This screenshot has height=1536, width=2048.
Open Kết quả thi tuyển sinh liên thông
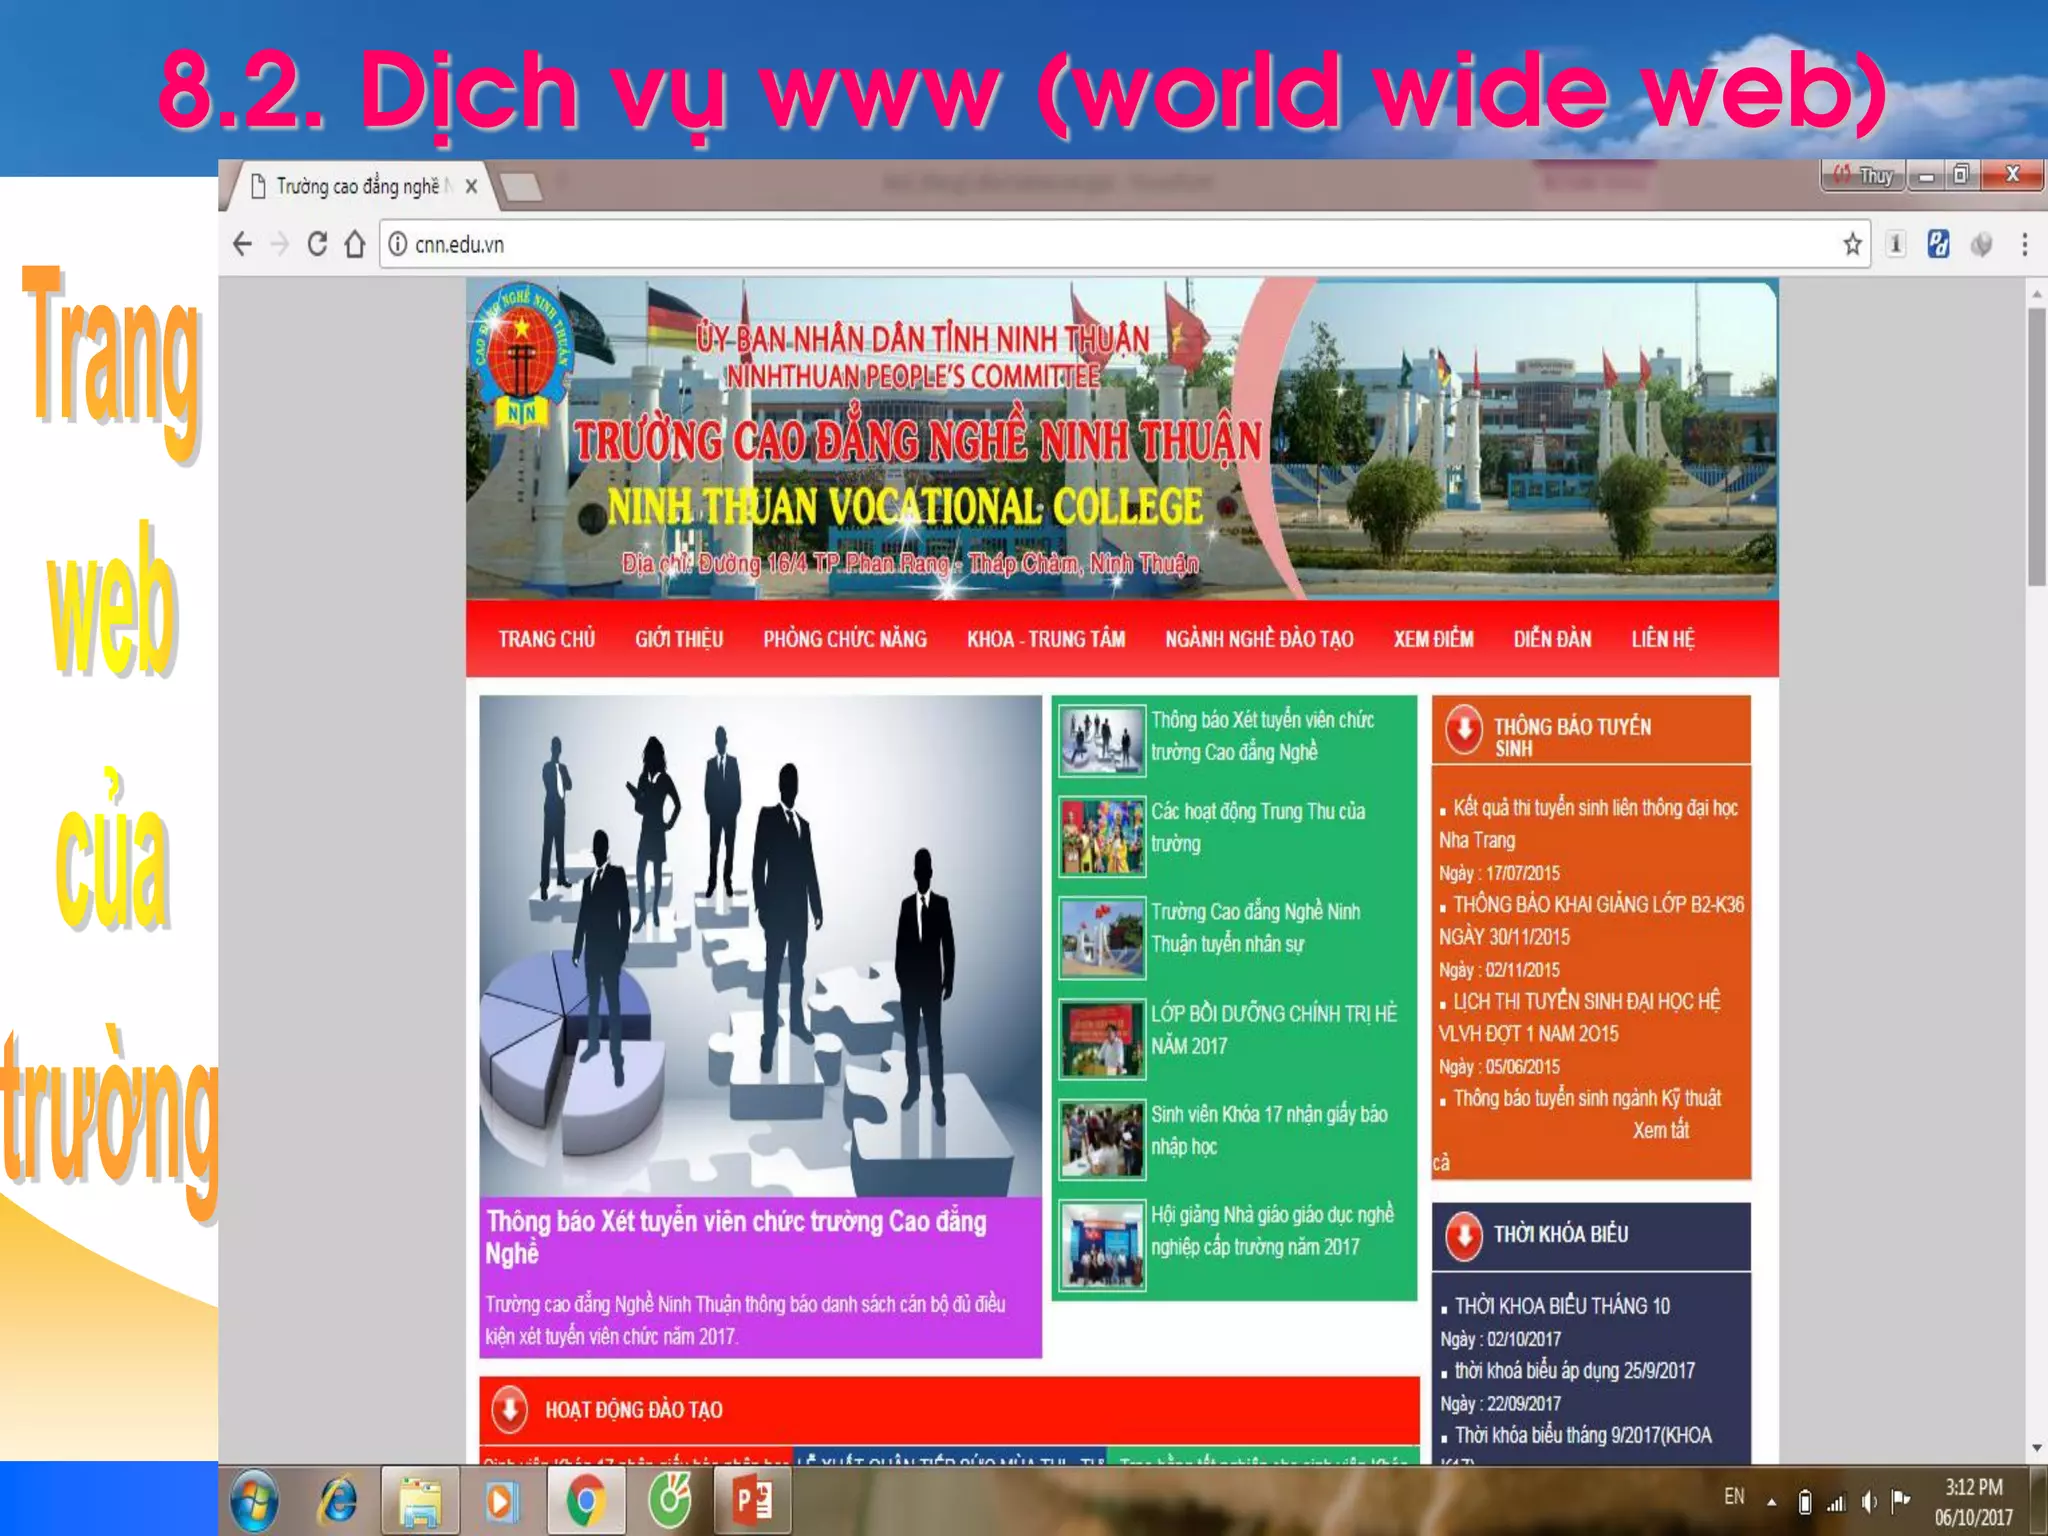tap(1589, 823)
